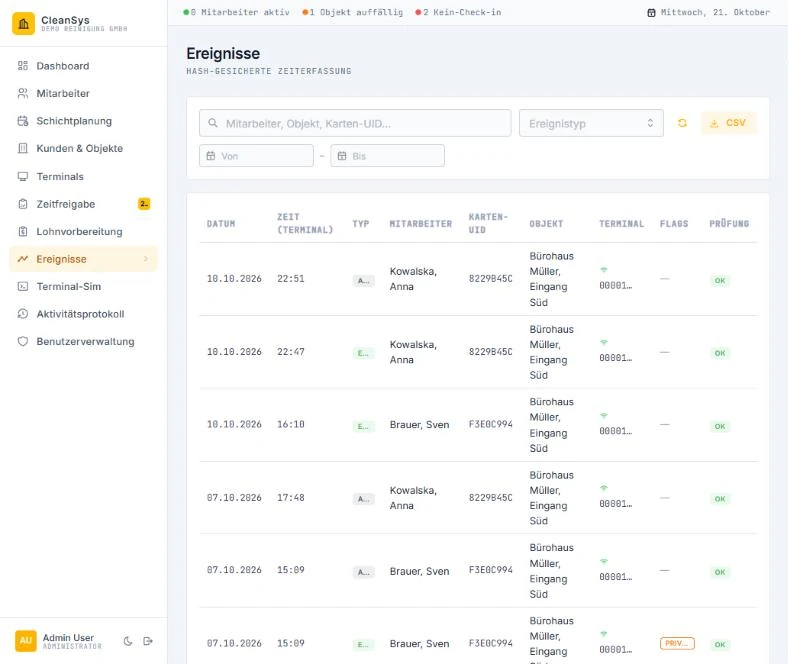This screenshot has width=788, height=664.
Task: Click the search magnifier icon
Action: (x=213, y=123)
